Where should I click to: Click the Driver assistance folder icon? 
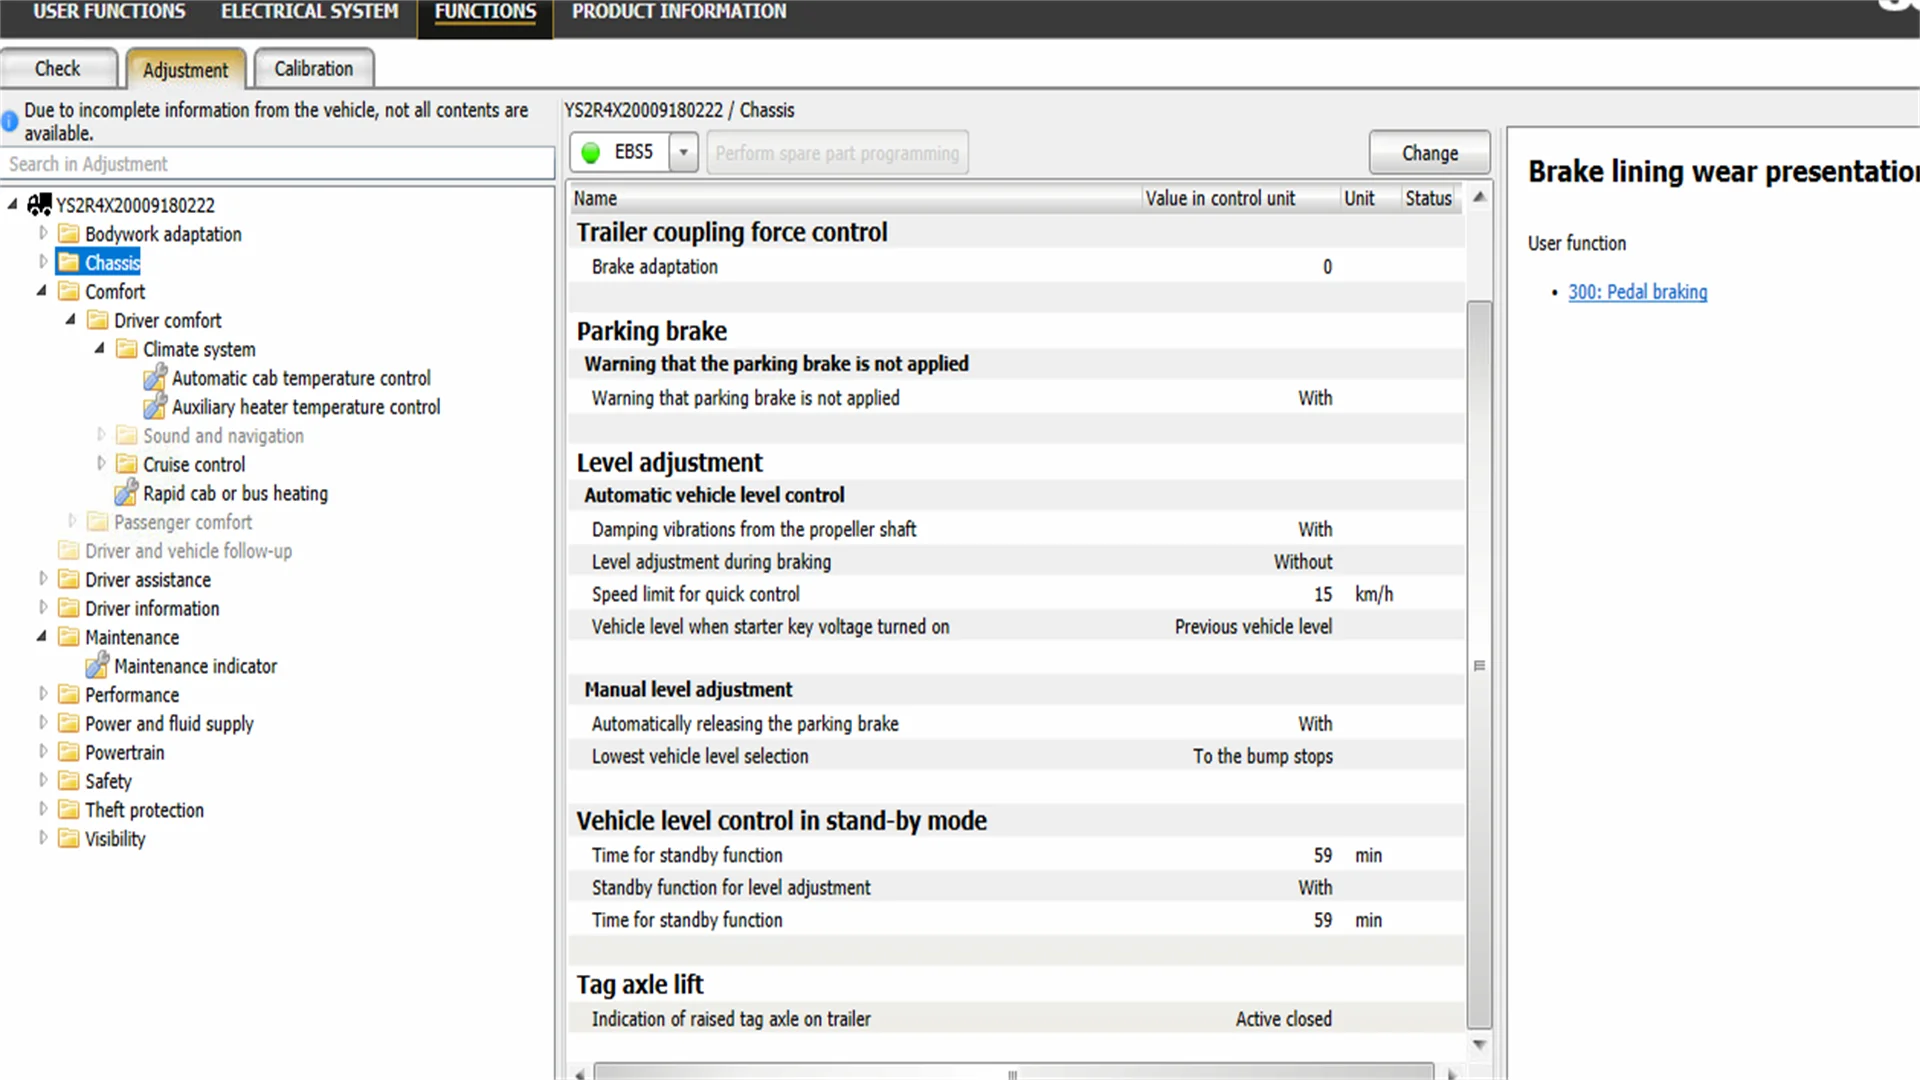69,580
